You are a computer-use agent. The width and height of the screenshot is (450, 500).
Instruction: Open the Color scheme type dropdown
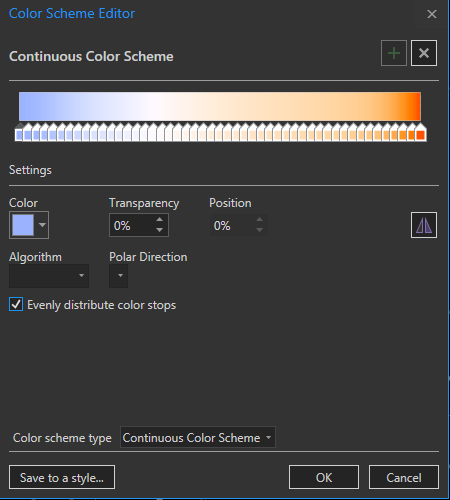(x=198, y=437)
